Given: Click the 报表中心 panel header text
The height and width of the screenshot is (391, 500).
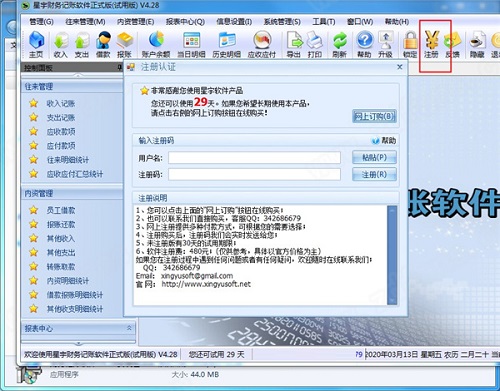Looking at the screenshot, I should [39, 328].
